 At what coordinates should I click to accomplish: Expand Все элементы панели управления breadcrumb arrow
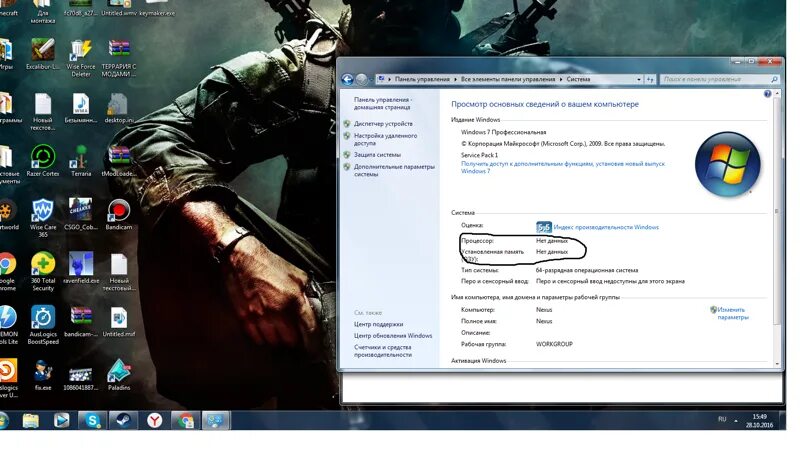pos(560,80)
